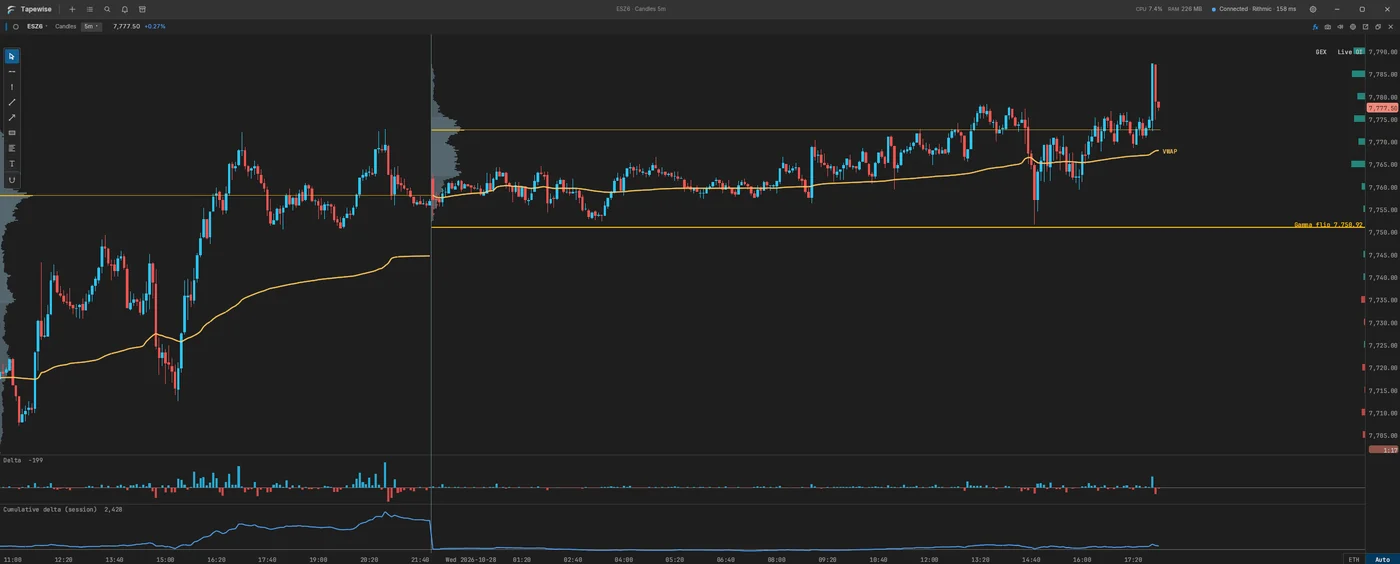Toggle ETH session button
The image size is (1400, 564).
click(x=1354, y=559)
